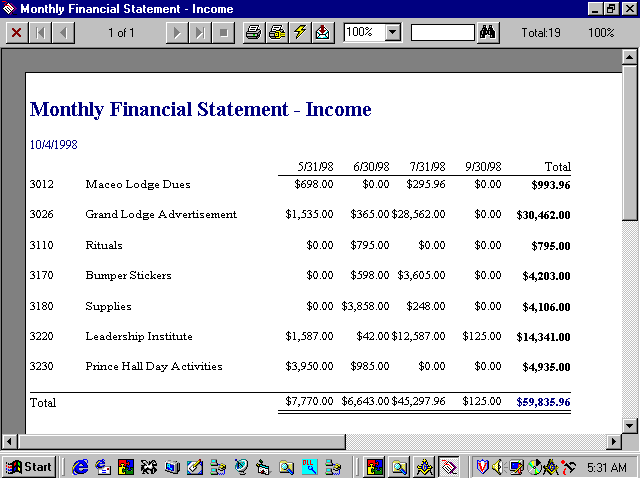
Task: Open the Printer Setup icon
Action: click(276, 32)
